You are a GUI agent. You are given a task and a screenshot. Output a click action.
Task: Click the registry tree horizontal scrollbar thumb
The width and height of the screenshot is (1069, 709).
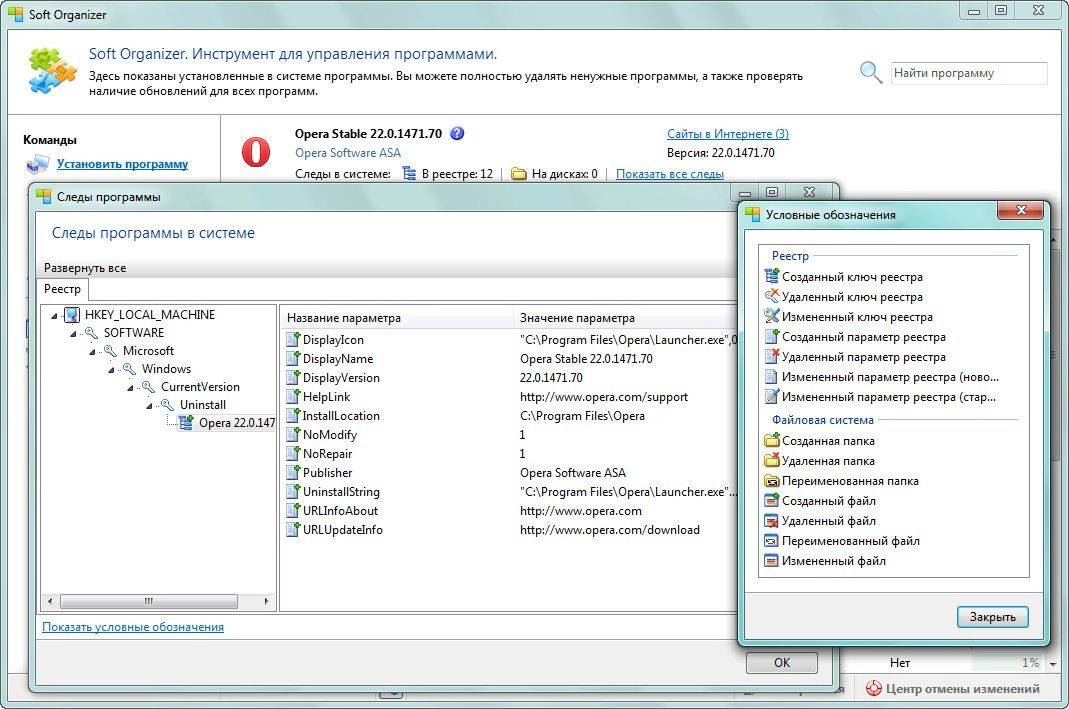(149, 601)
